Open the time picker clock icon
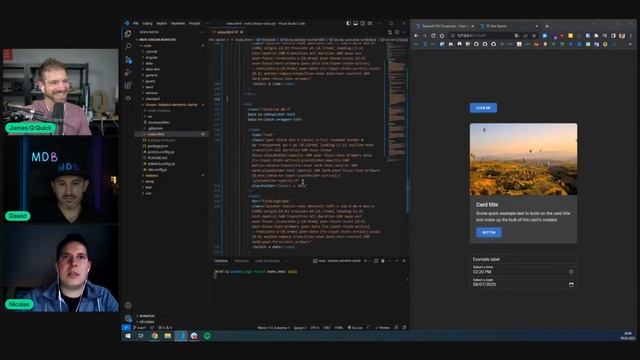640x360 pixels. [x=571, y=271]
